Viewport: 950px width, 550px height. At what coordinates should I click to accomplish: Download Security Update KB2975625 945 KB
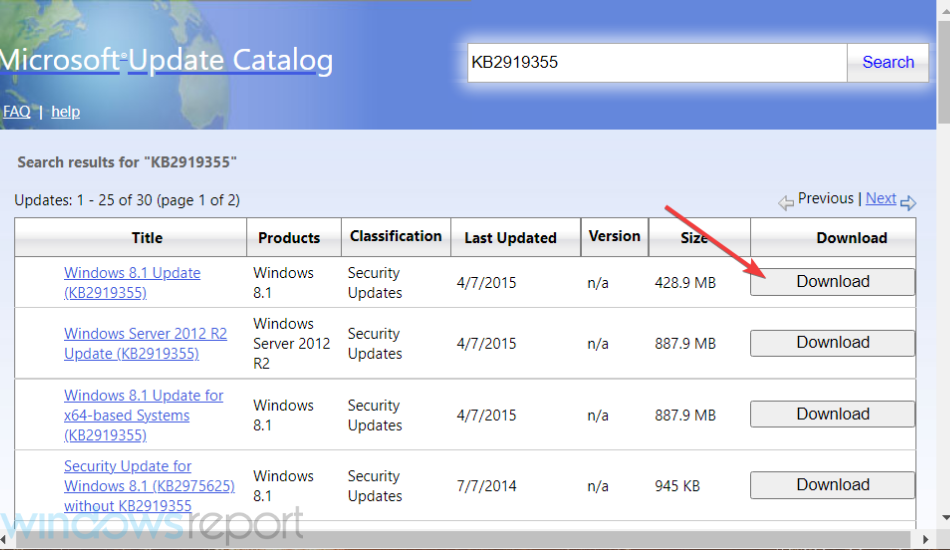click(832, 485)
